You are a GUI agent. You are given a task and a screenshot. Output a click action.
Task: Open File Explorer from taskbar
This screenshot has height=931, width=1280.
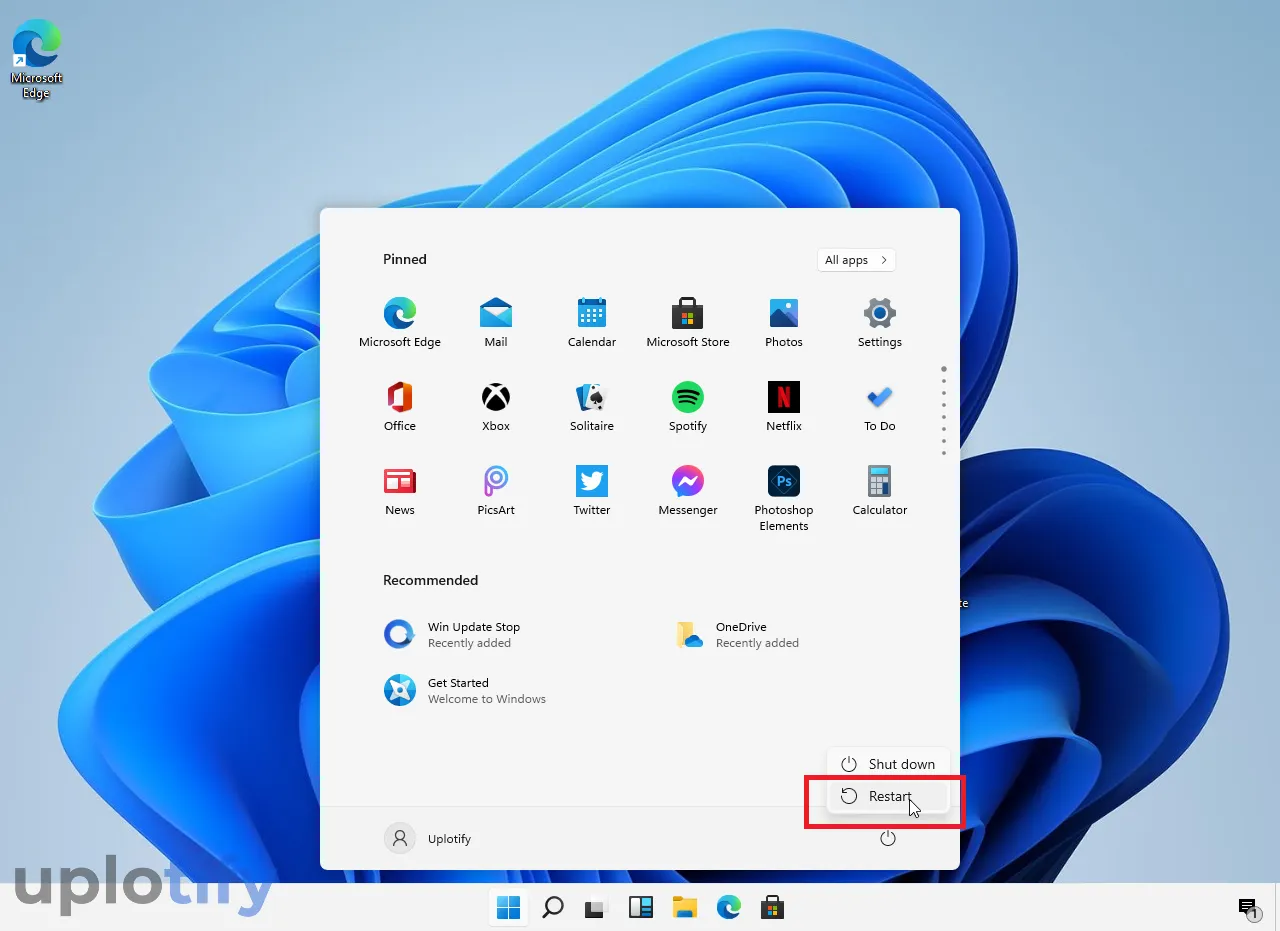coord(685,908)
